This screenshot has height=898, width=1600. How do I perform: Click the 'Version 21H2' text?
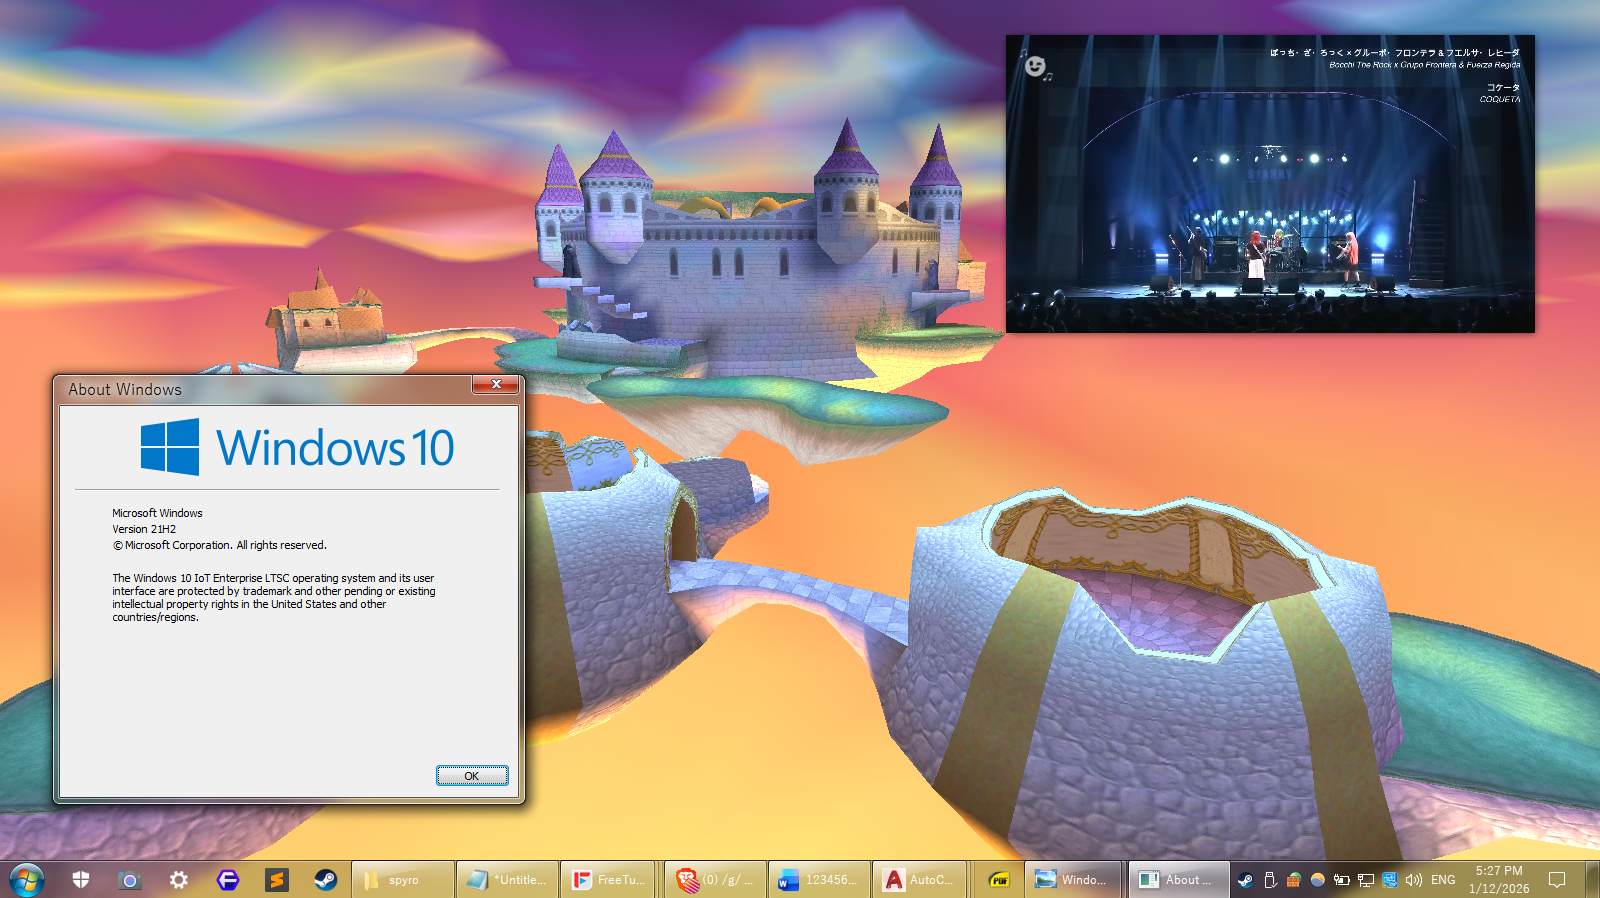point(144,529)
